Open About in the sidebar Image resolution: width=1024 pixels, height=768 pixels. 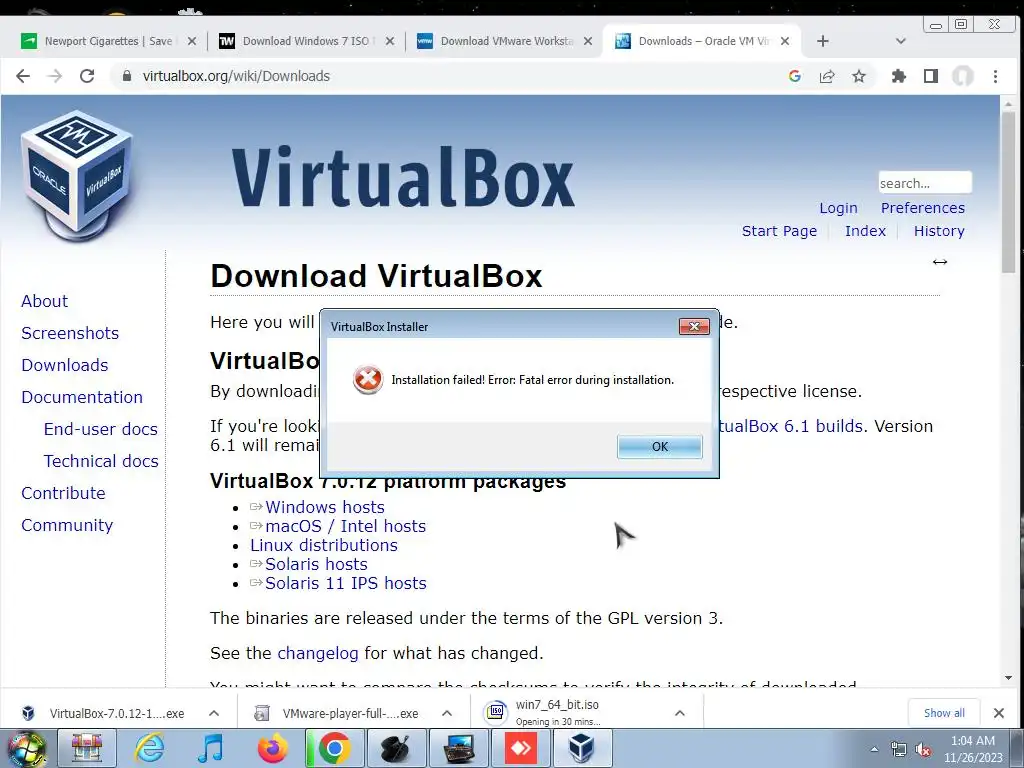(44, 301)
